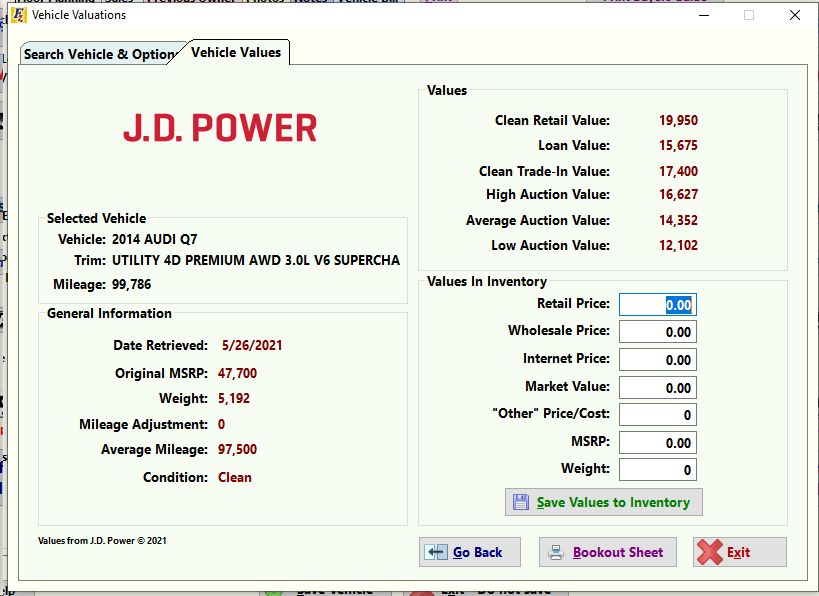Click the red X icon on Exit
The image size is (819, 596).
710,552
